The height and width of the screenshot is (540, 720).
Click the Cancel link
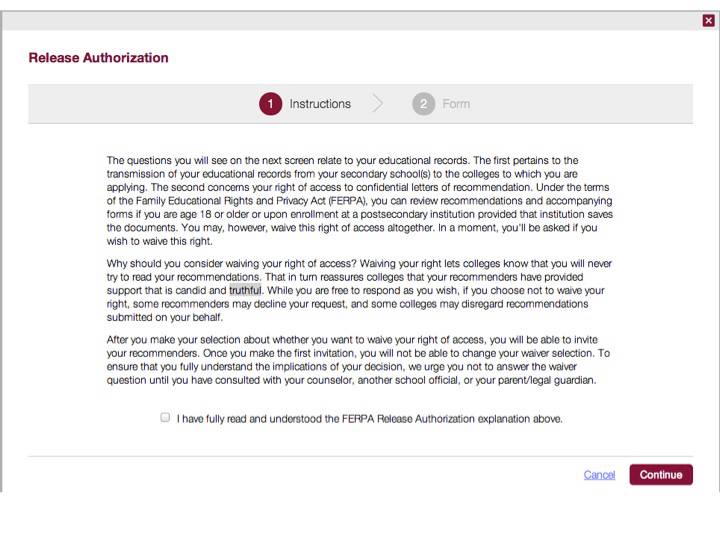point(599,475)
